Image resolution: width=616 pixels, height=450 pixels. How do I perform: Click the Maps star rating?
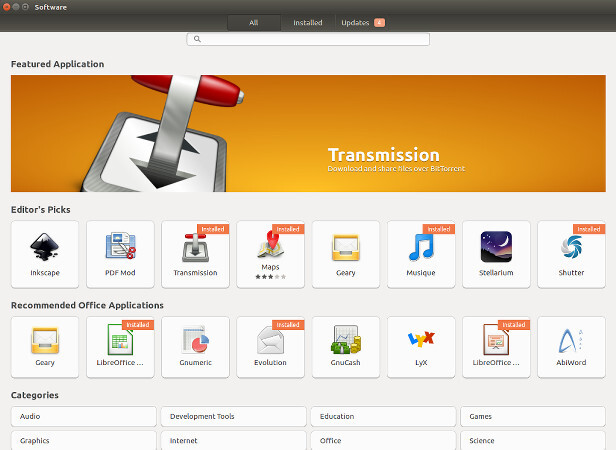270,277
